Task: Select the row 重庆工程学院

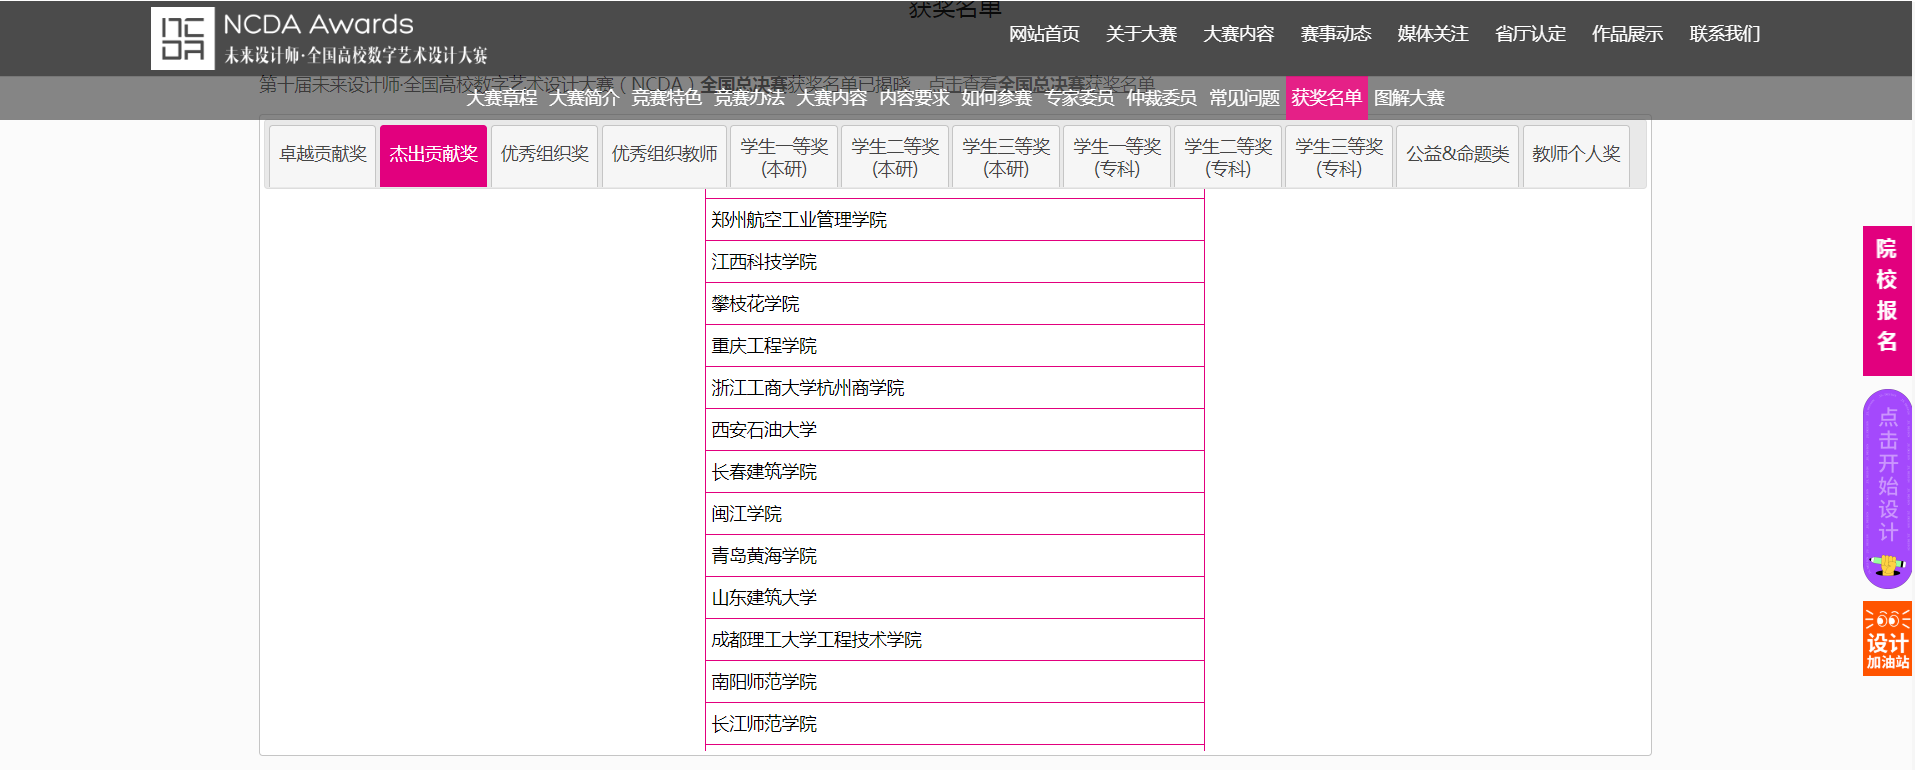Action: tap(955, 346)
